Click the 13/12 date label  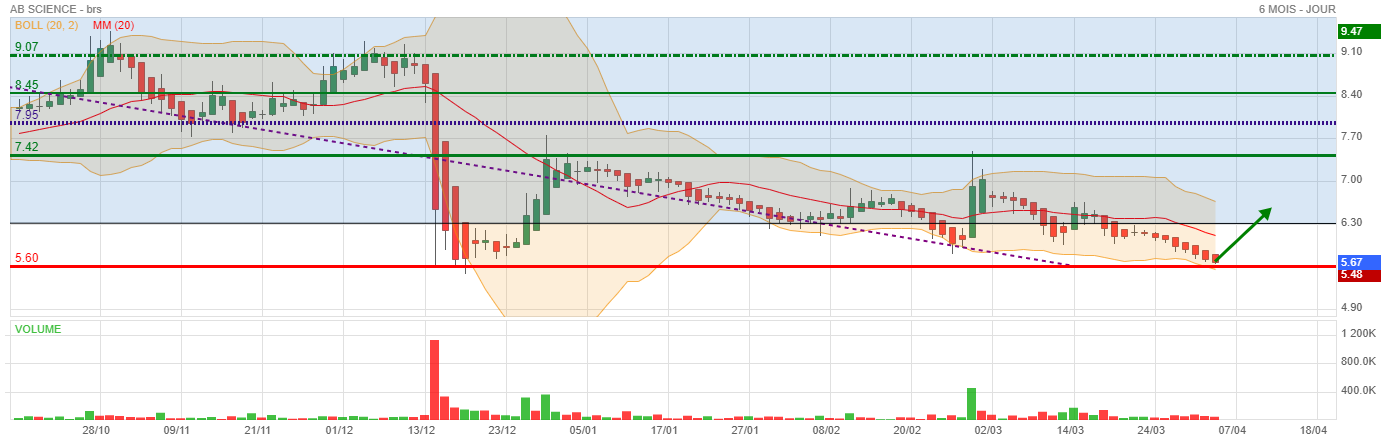pos(421,430)
